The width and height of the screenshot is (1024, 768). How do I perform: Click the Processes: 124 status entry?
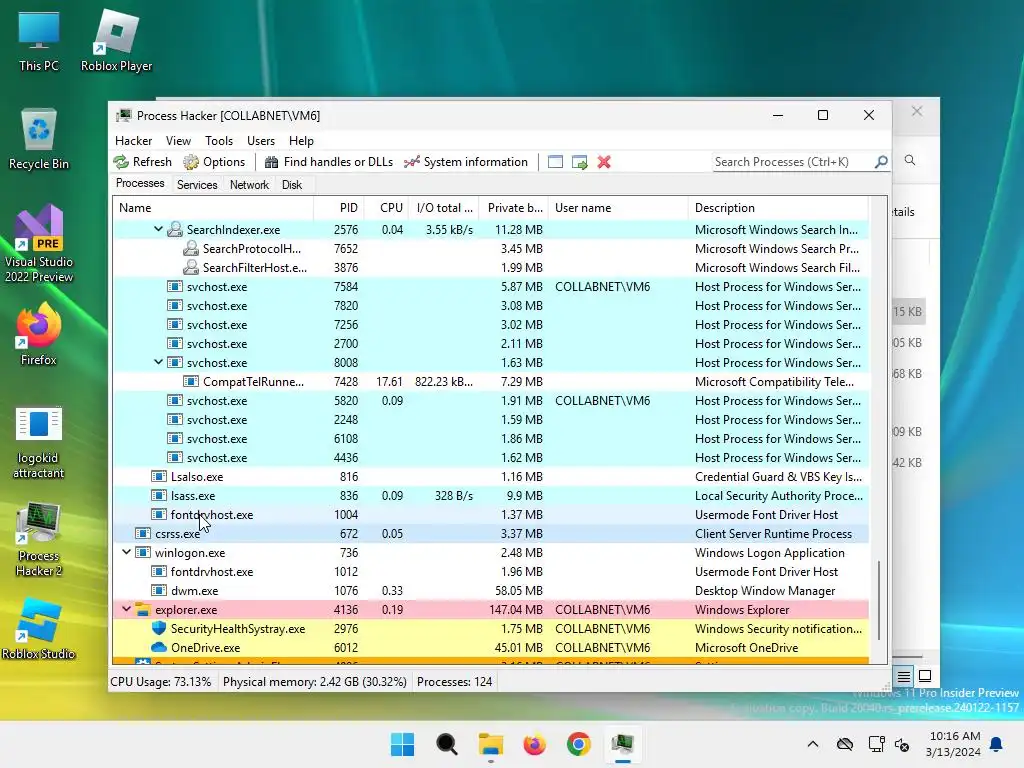tap(455, 682)
